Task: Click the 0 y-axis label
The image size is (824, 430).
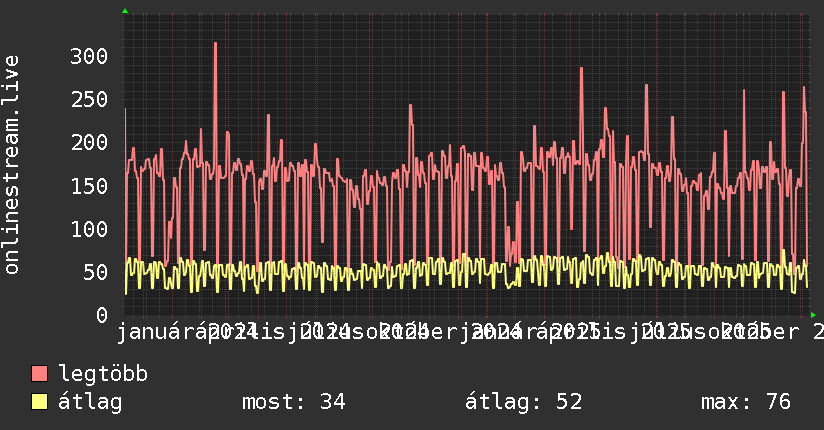Action: (x=102, y=315)
